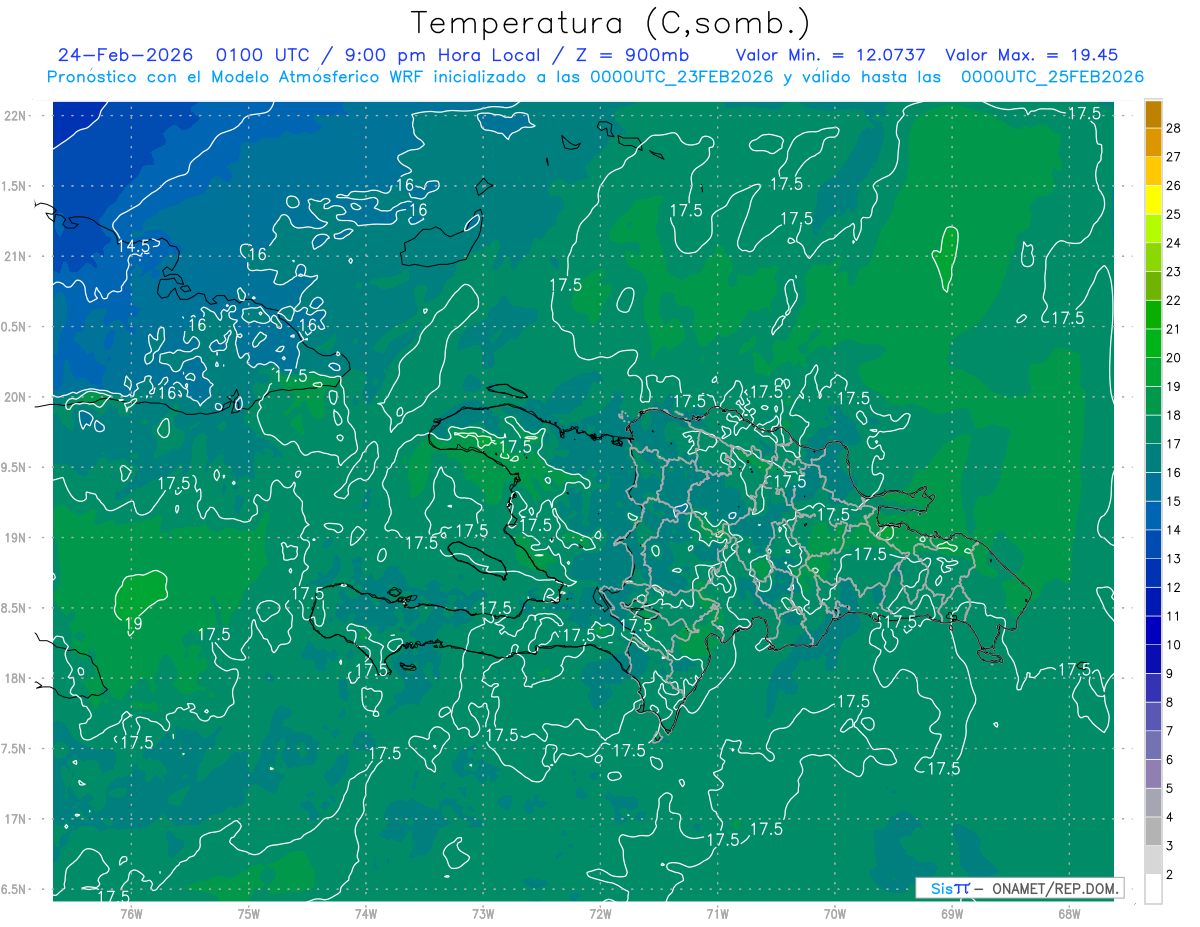1200x927 pixels.
Task: Click the 'SisTT – ONAMET/REP.DOM.' credit label
Action: 1020,888
